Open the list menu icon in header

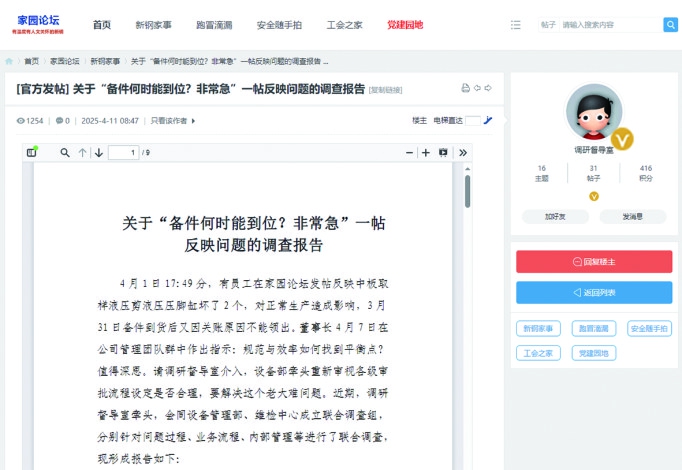(x=516, y=24)
